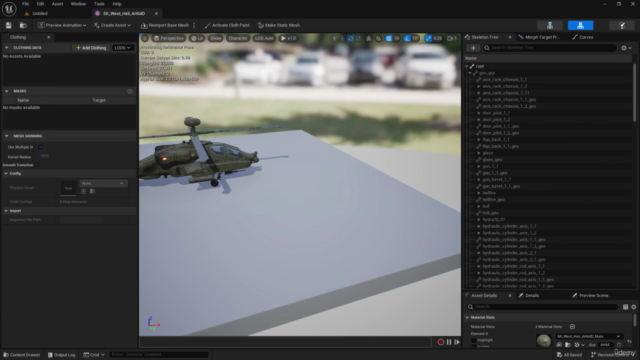Image resolution: width=640 pixels, height=360 pixels.
Task: Toggle scale snapping button in viewport
Action: tap(428, 38)
